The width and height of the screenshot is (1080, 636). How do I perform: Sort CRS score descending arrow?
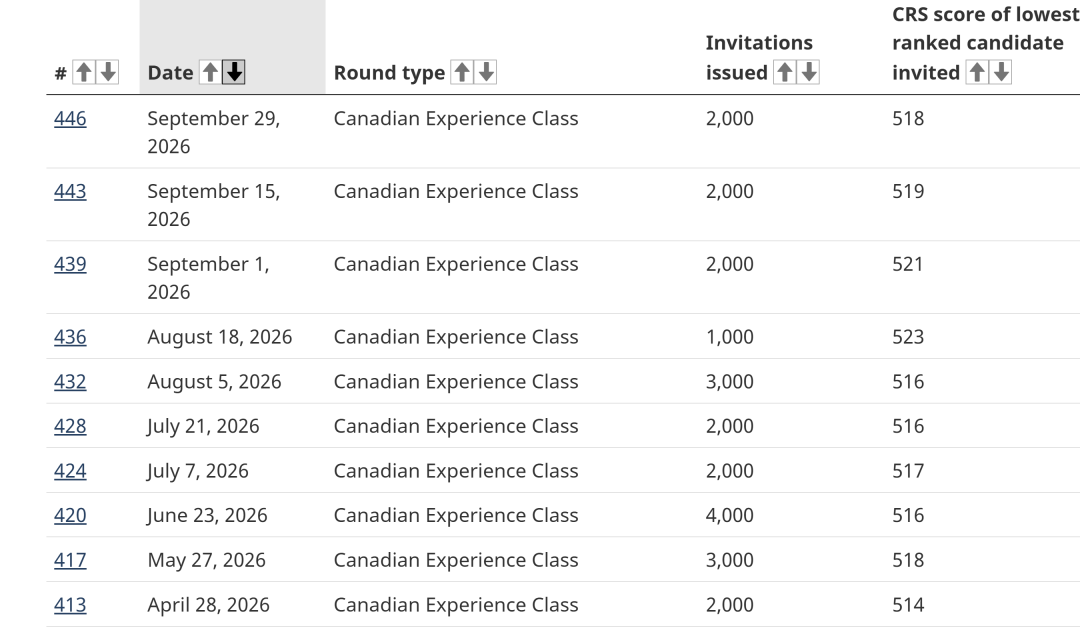coord(1001,72)
